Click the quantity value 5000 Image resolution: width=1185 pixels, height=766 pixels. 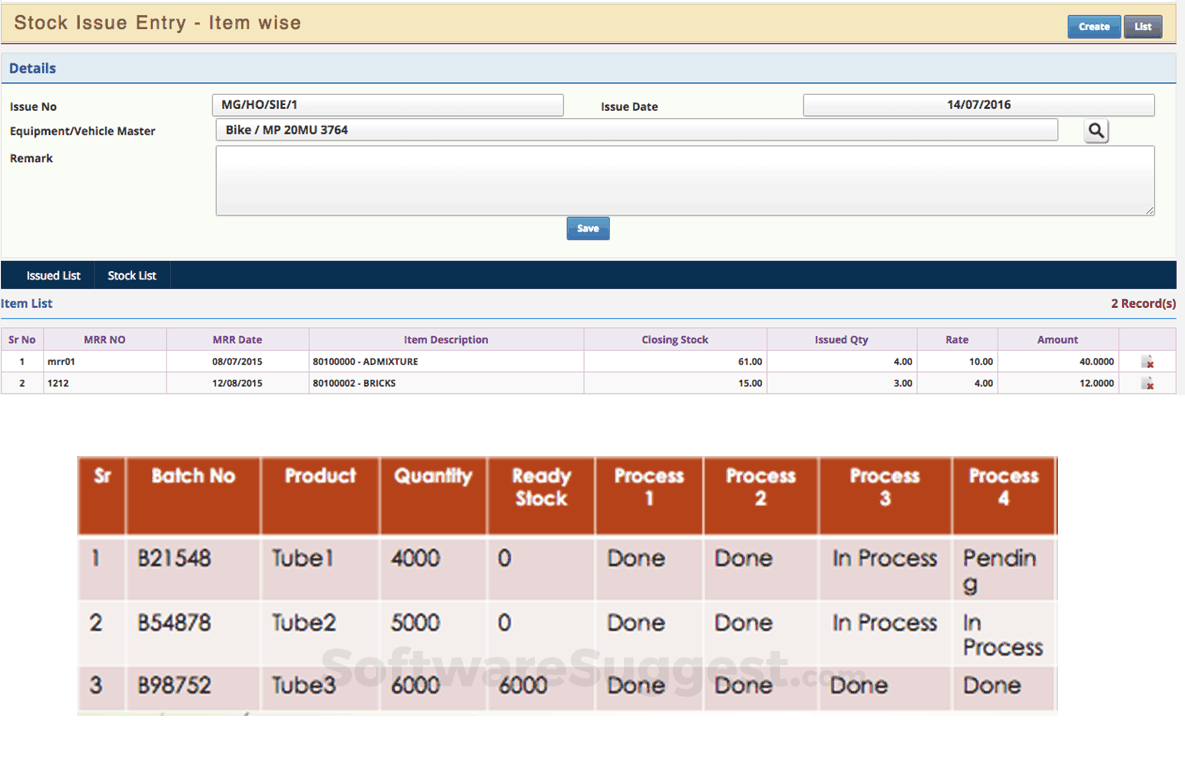(x=415, y=622)
